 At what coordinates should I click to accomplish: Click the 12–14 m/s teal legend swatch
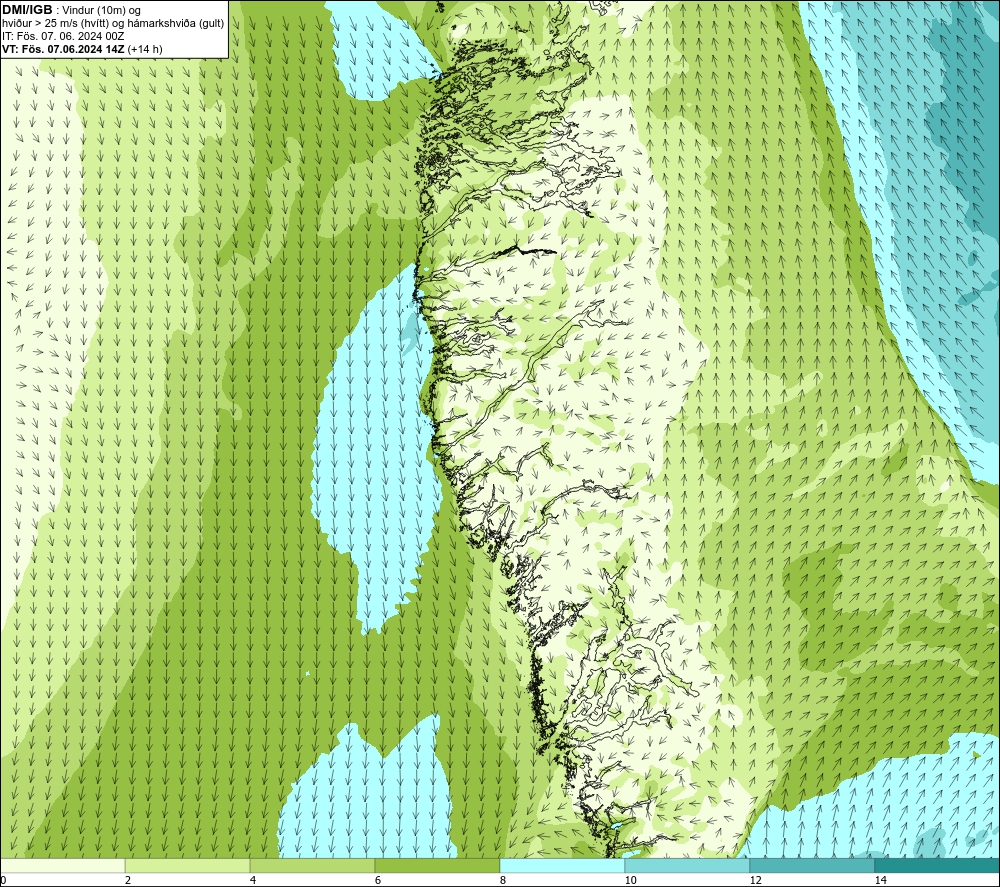click(x=812, y=865)
